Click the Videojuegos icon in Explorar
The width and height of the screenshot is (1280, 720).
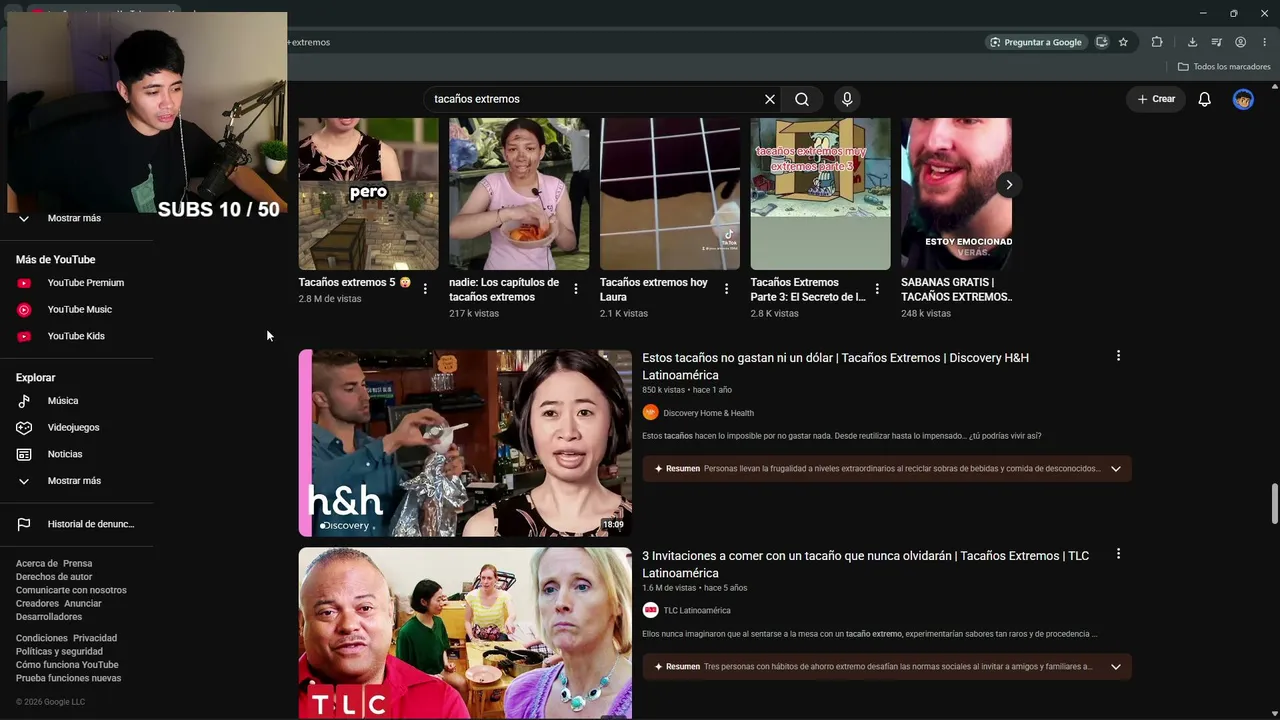coord(24,428)
